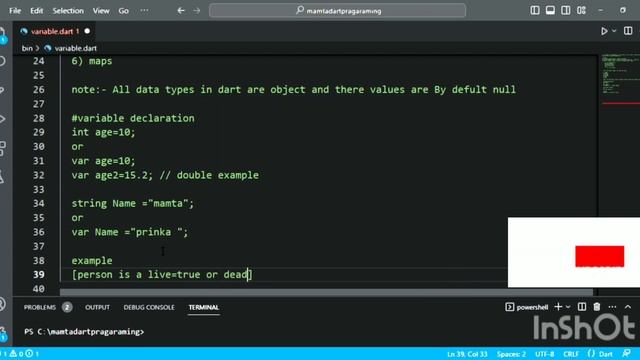Screen dimensions: 640x360
Task: Switch to the TERMINAL panel tab
Action: pyautogui.click(x=204, y=307)
